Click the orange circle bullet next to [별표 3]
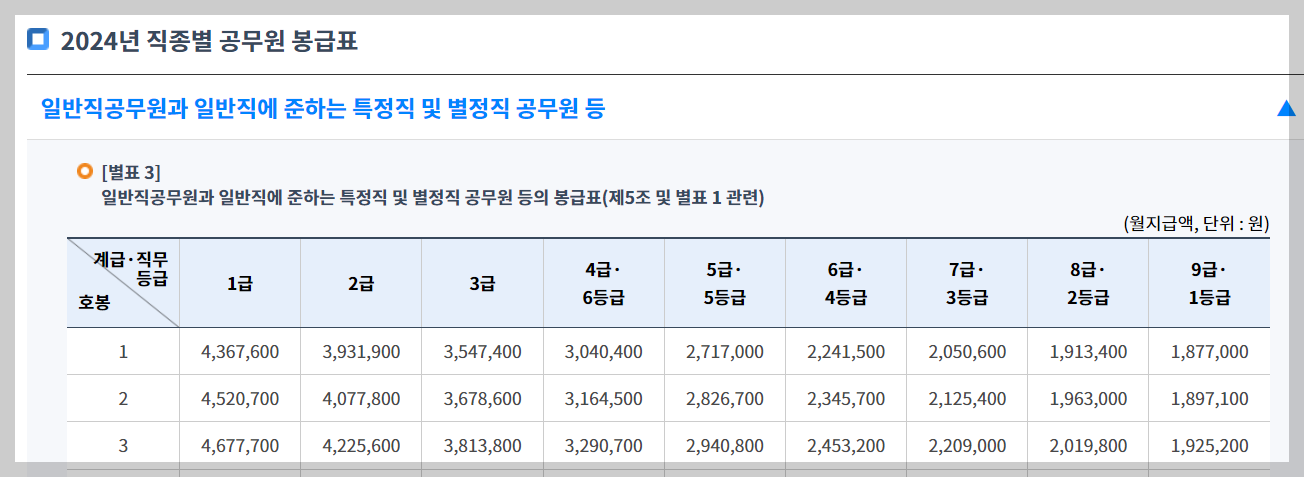The width and height of the screenshot is (1304, 477). (85, 171)
